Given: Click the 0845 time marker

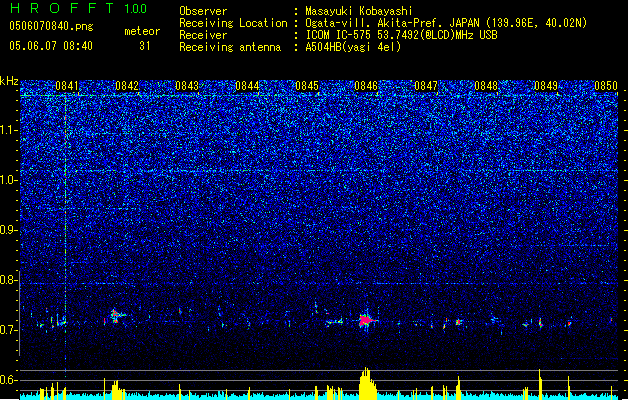Looking at the screenshot, I should 306,86.
